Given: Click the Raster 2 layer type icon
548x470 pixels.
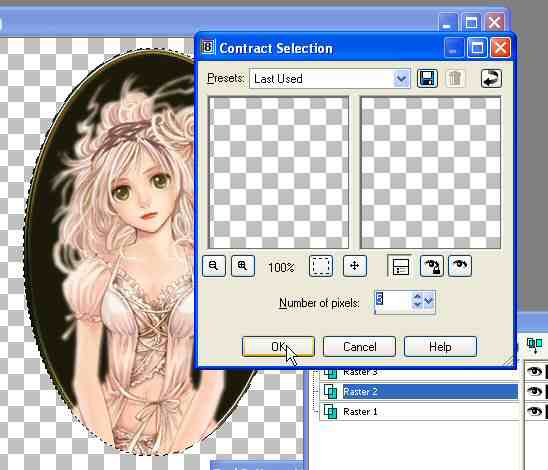Looking at the screenshot, I should click(x=330, y=391).
